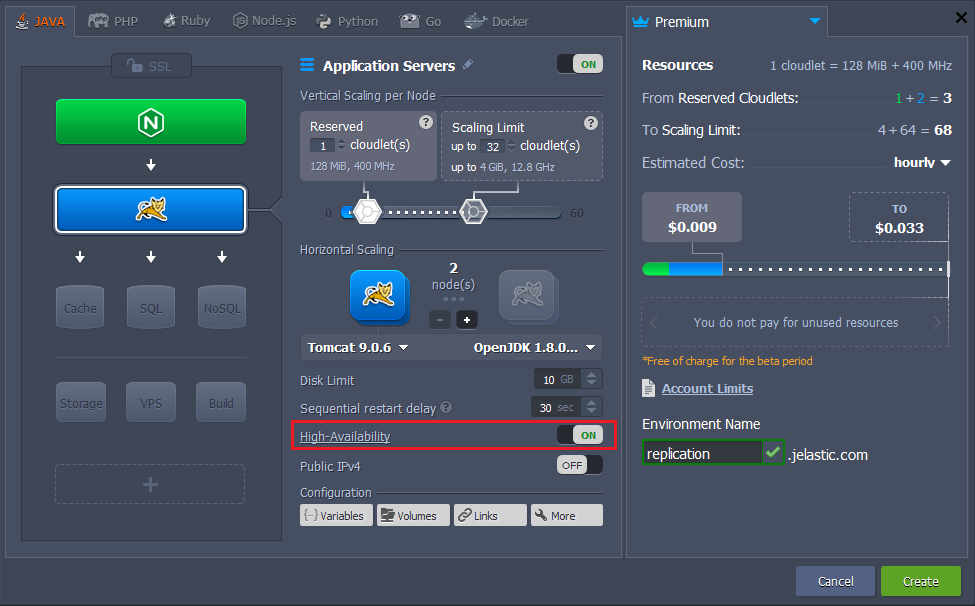Click the estimated cost usage bar

point(796,269)
